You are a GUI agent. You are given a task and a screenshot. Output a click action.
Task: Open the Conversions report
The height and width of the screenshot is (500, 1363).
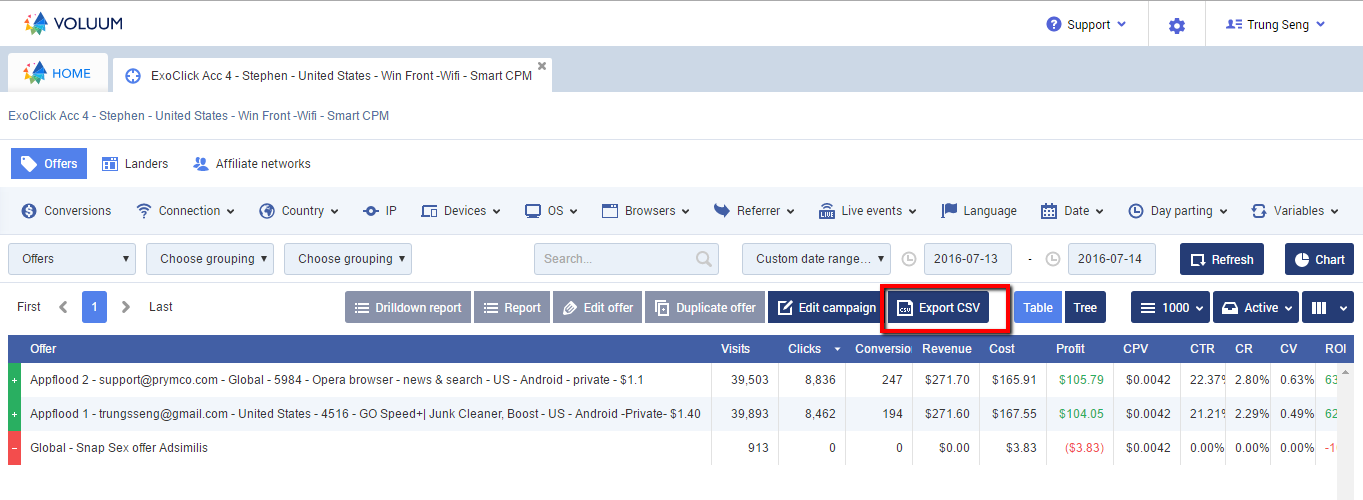pyautogui.click(x=66, y=211)
